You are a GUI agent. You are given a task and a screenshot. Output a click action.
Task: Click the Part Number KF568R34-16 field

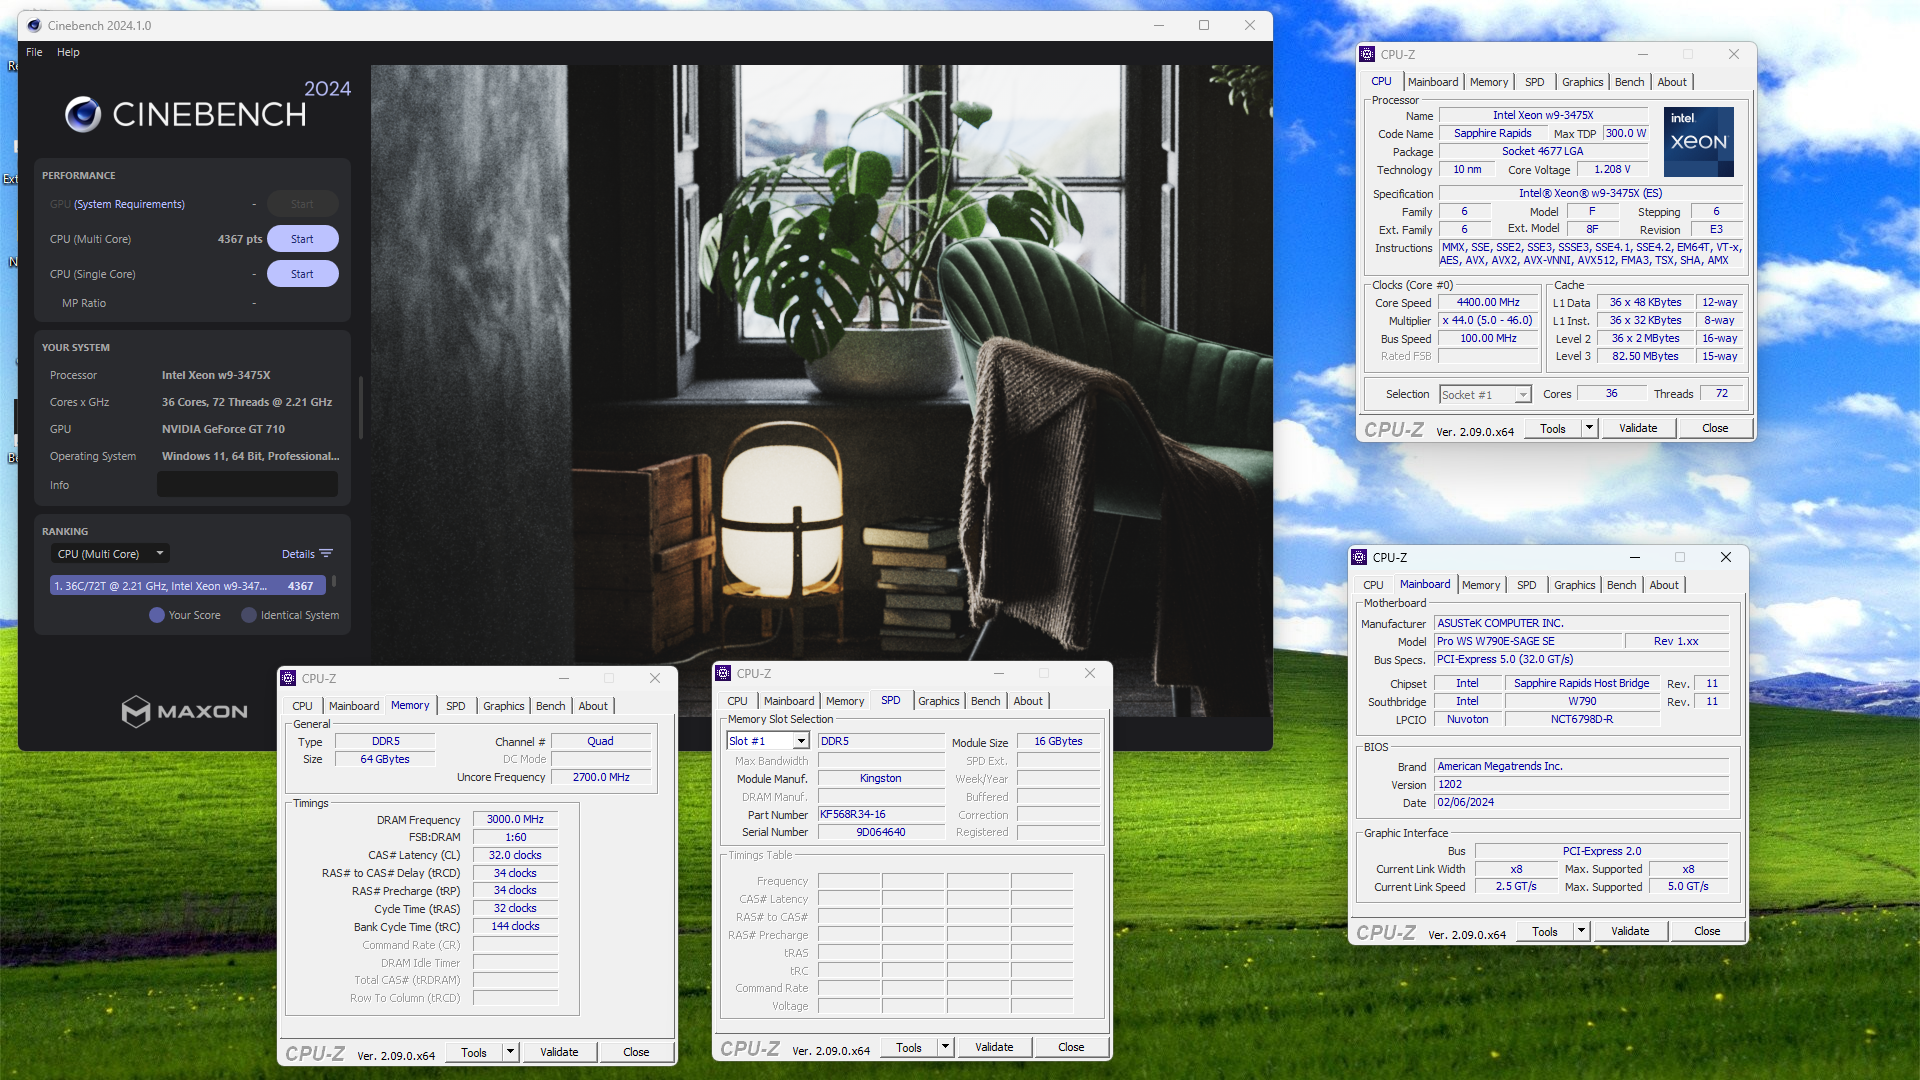tap(881, 814)
